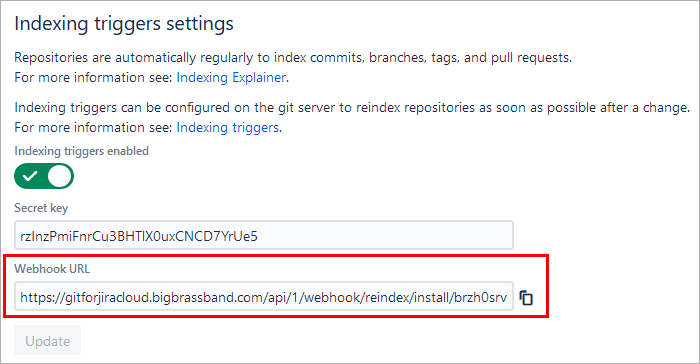Screen dimensions: 700x364
Task: Click the 'Indexing triggers can be configured' sentence
Action: pos(352,108)
